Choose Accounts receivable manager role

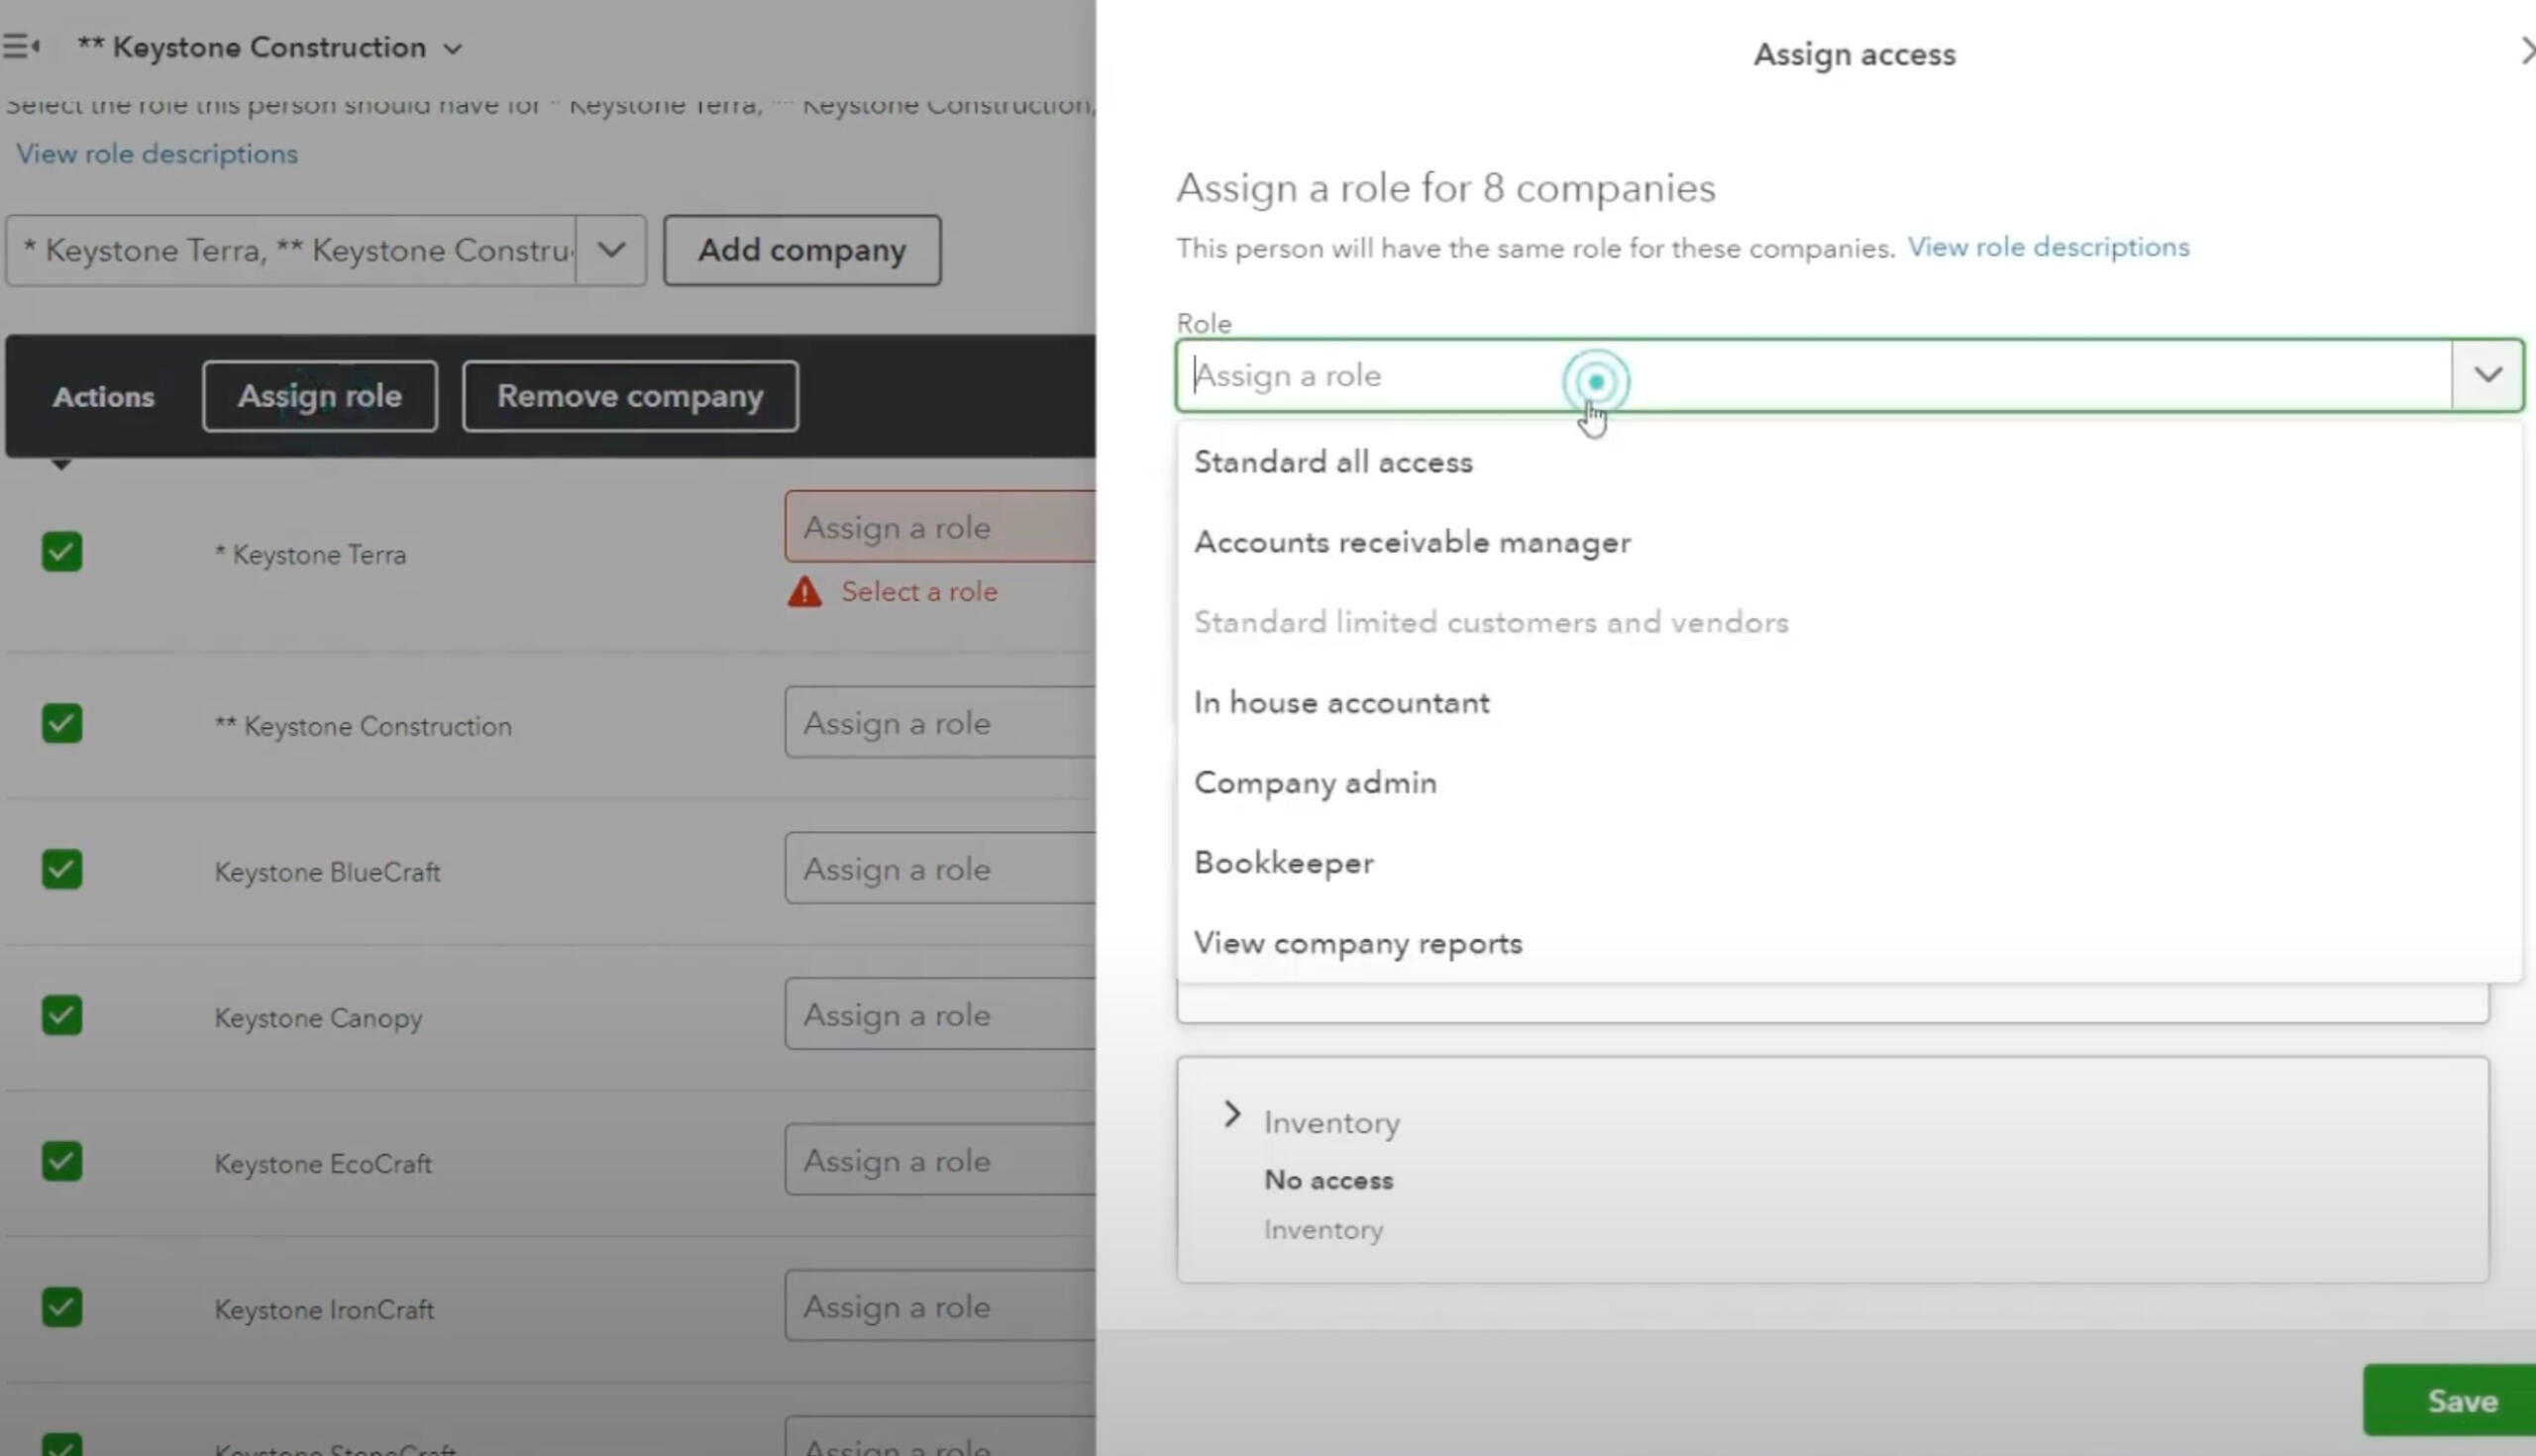pyautogui.click(x=1412, y=542)
